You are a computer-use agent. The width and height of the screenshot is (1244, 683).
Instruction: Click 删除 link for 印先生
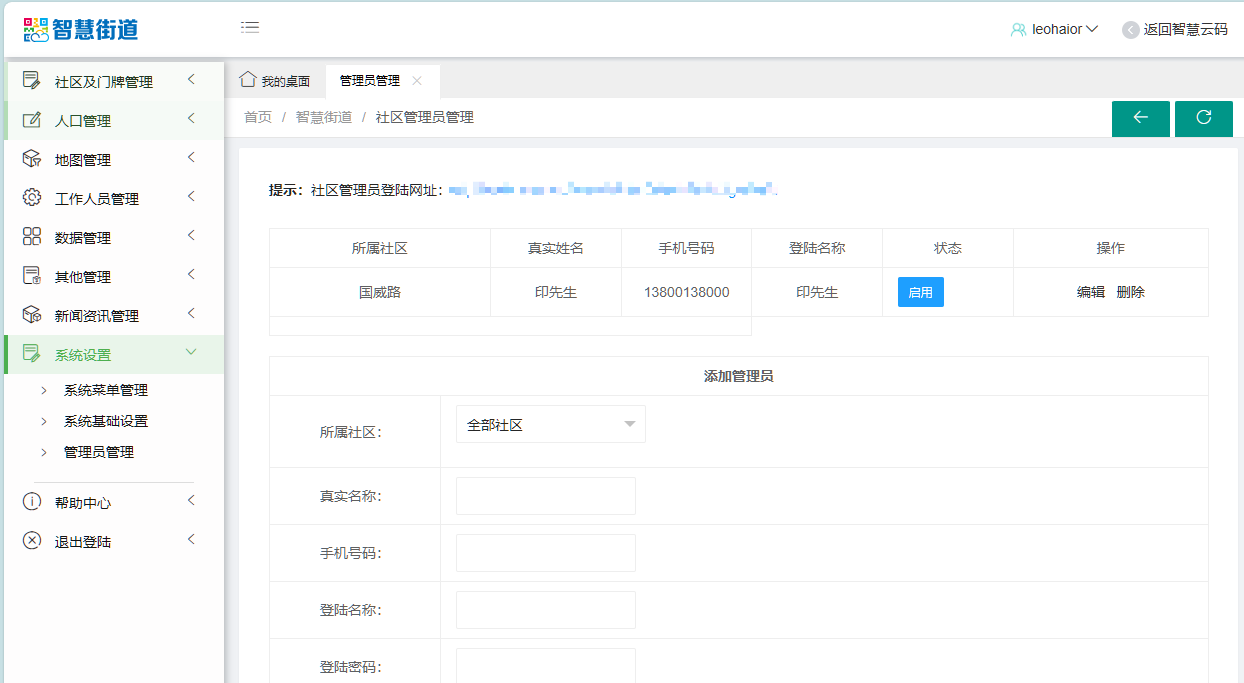(1131, 292)
